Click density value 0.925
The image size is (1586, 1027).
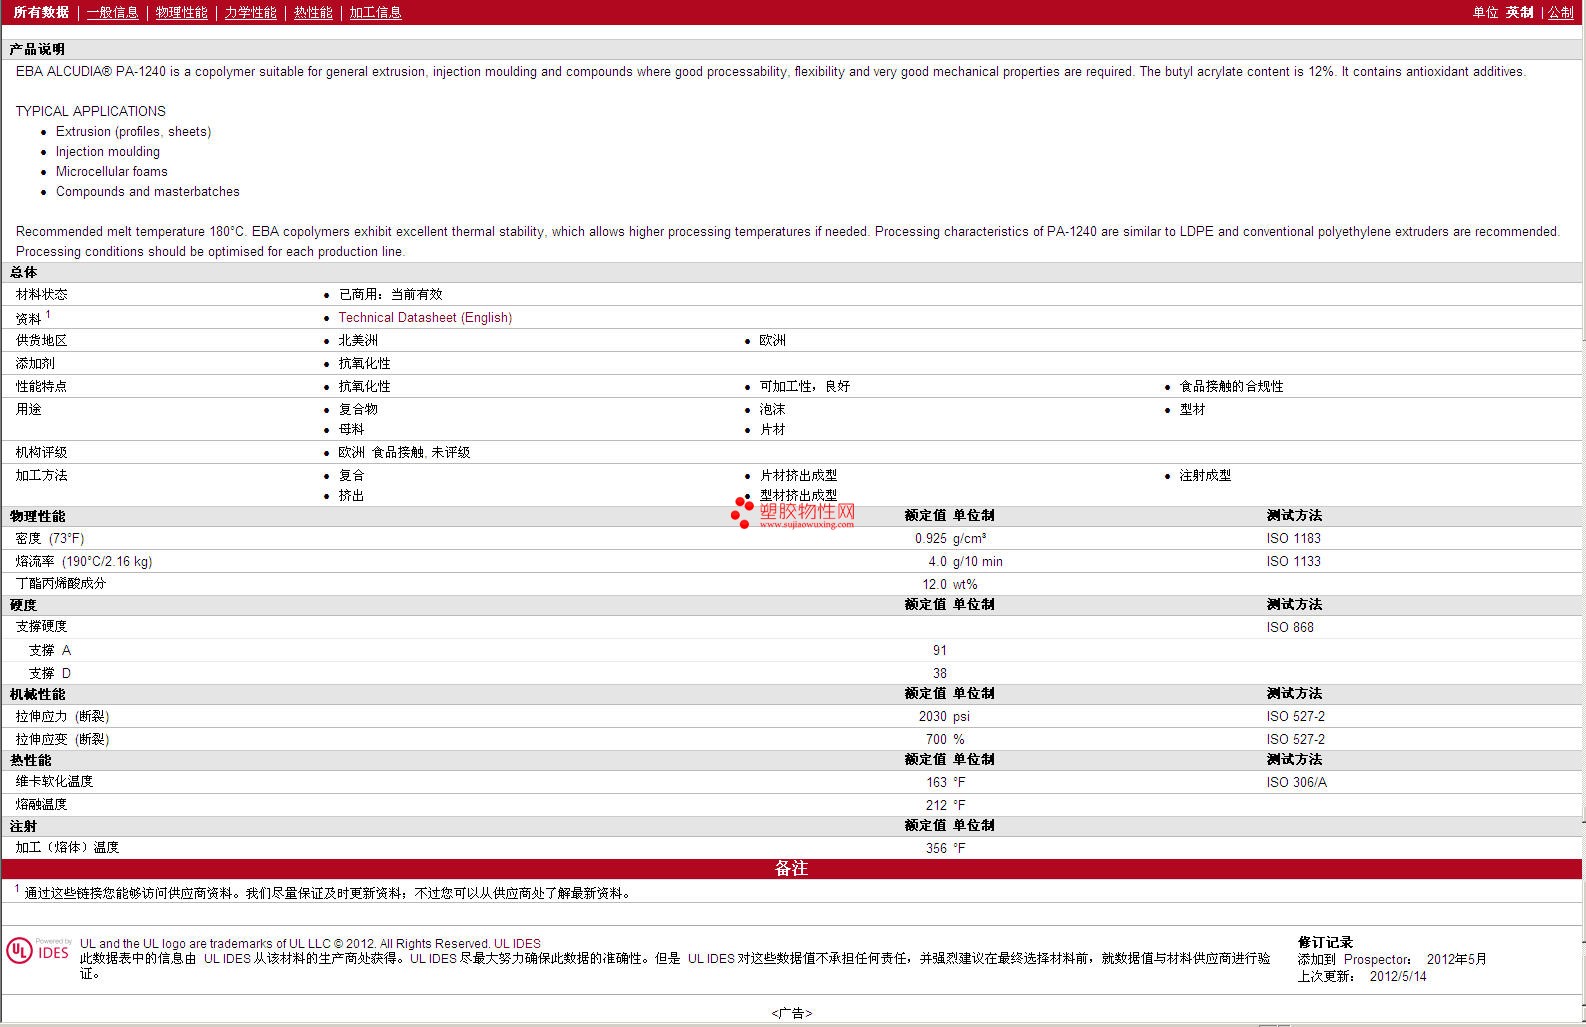[x=930, y=538]
